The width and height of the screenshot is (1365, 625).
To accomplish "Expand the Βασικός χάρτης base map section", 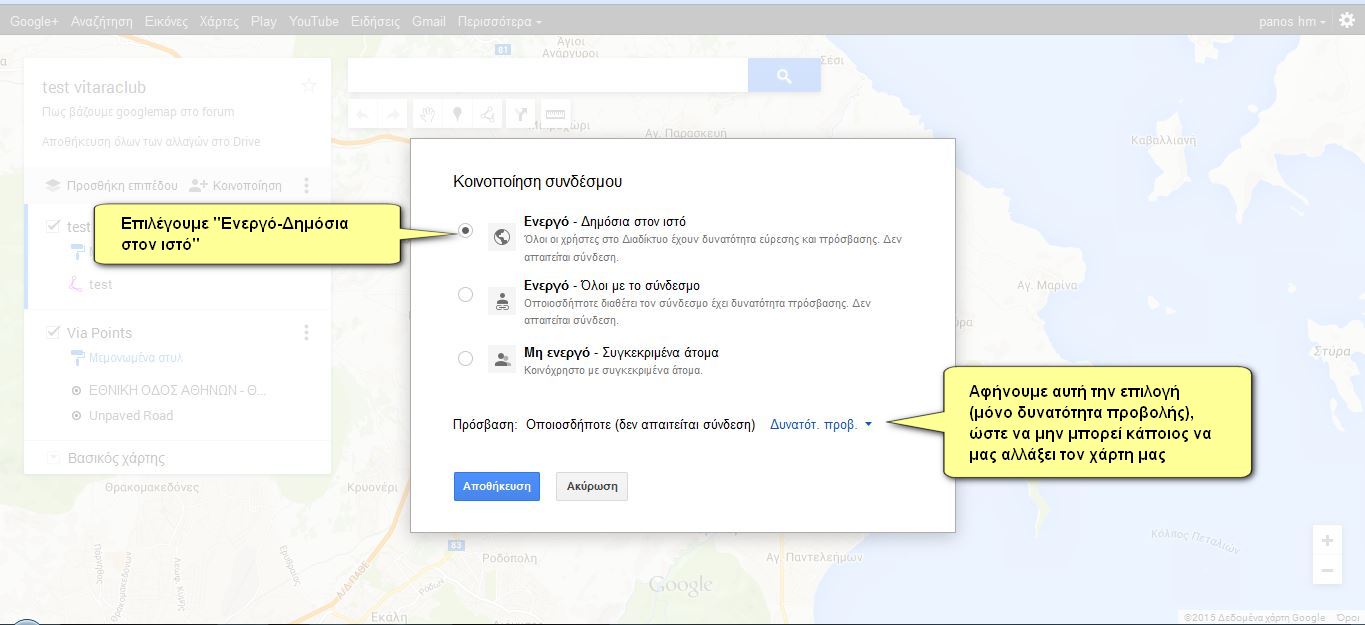I will click(x=53, y=458).
